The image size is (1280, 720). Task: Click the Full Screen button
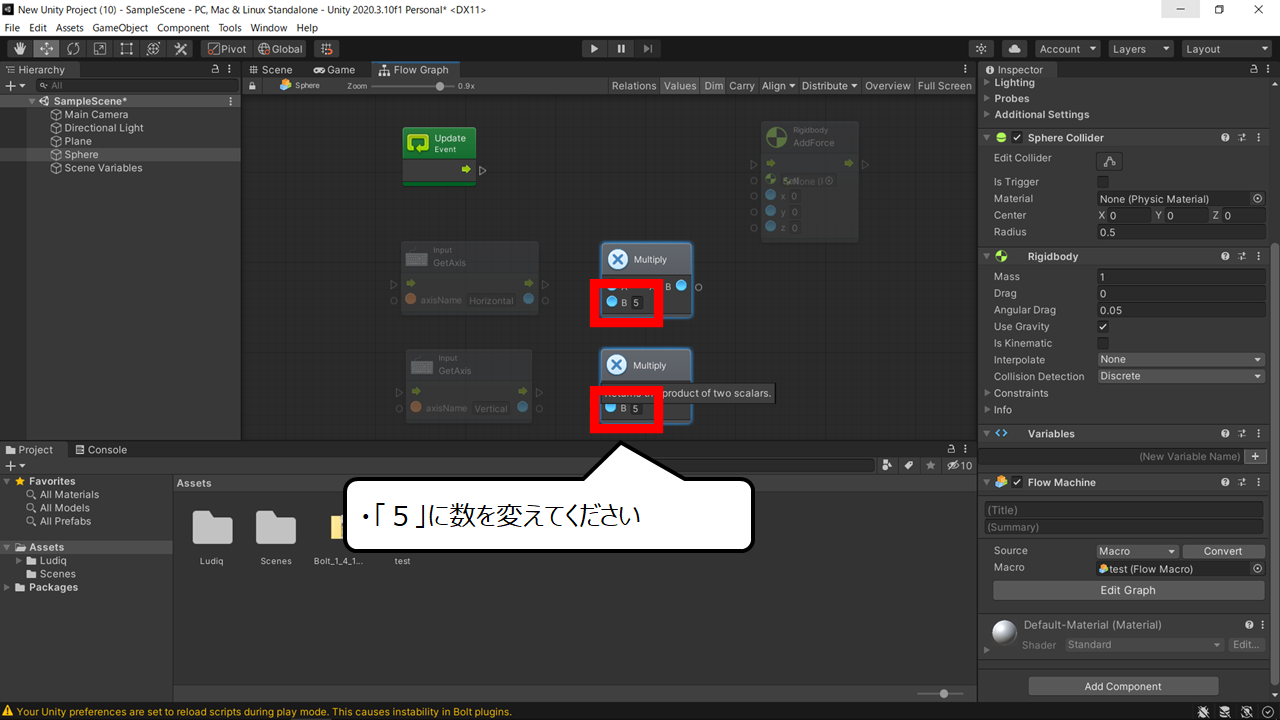pos(945,86)
